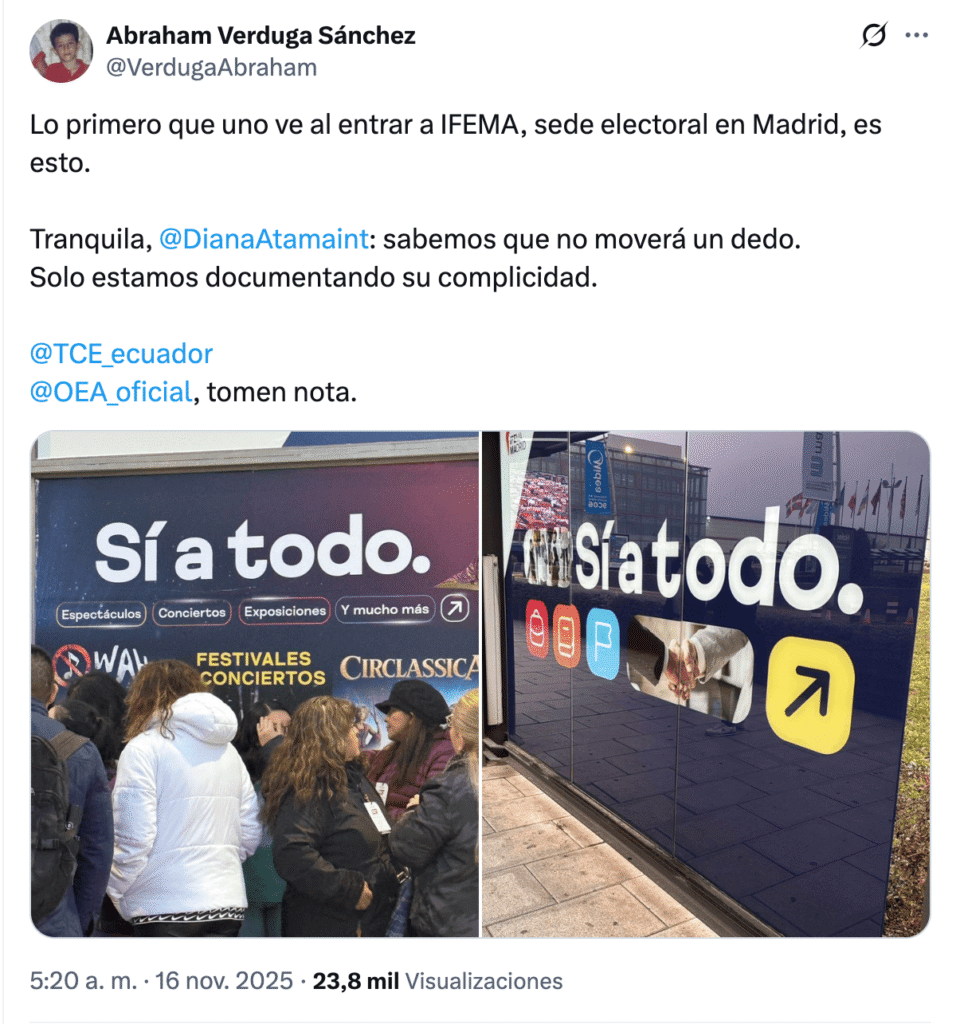Click the Y mucho más pill
Image resolution: width=956 pixels, height=1024 pixels.
pyautogui.click(x=385, y=609)
